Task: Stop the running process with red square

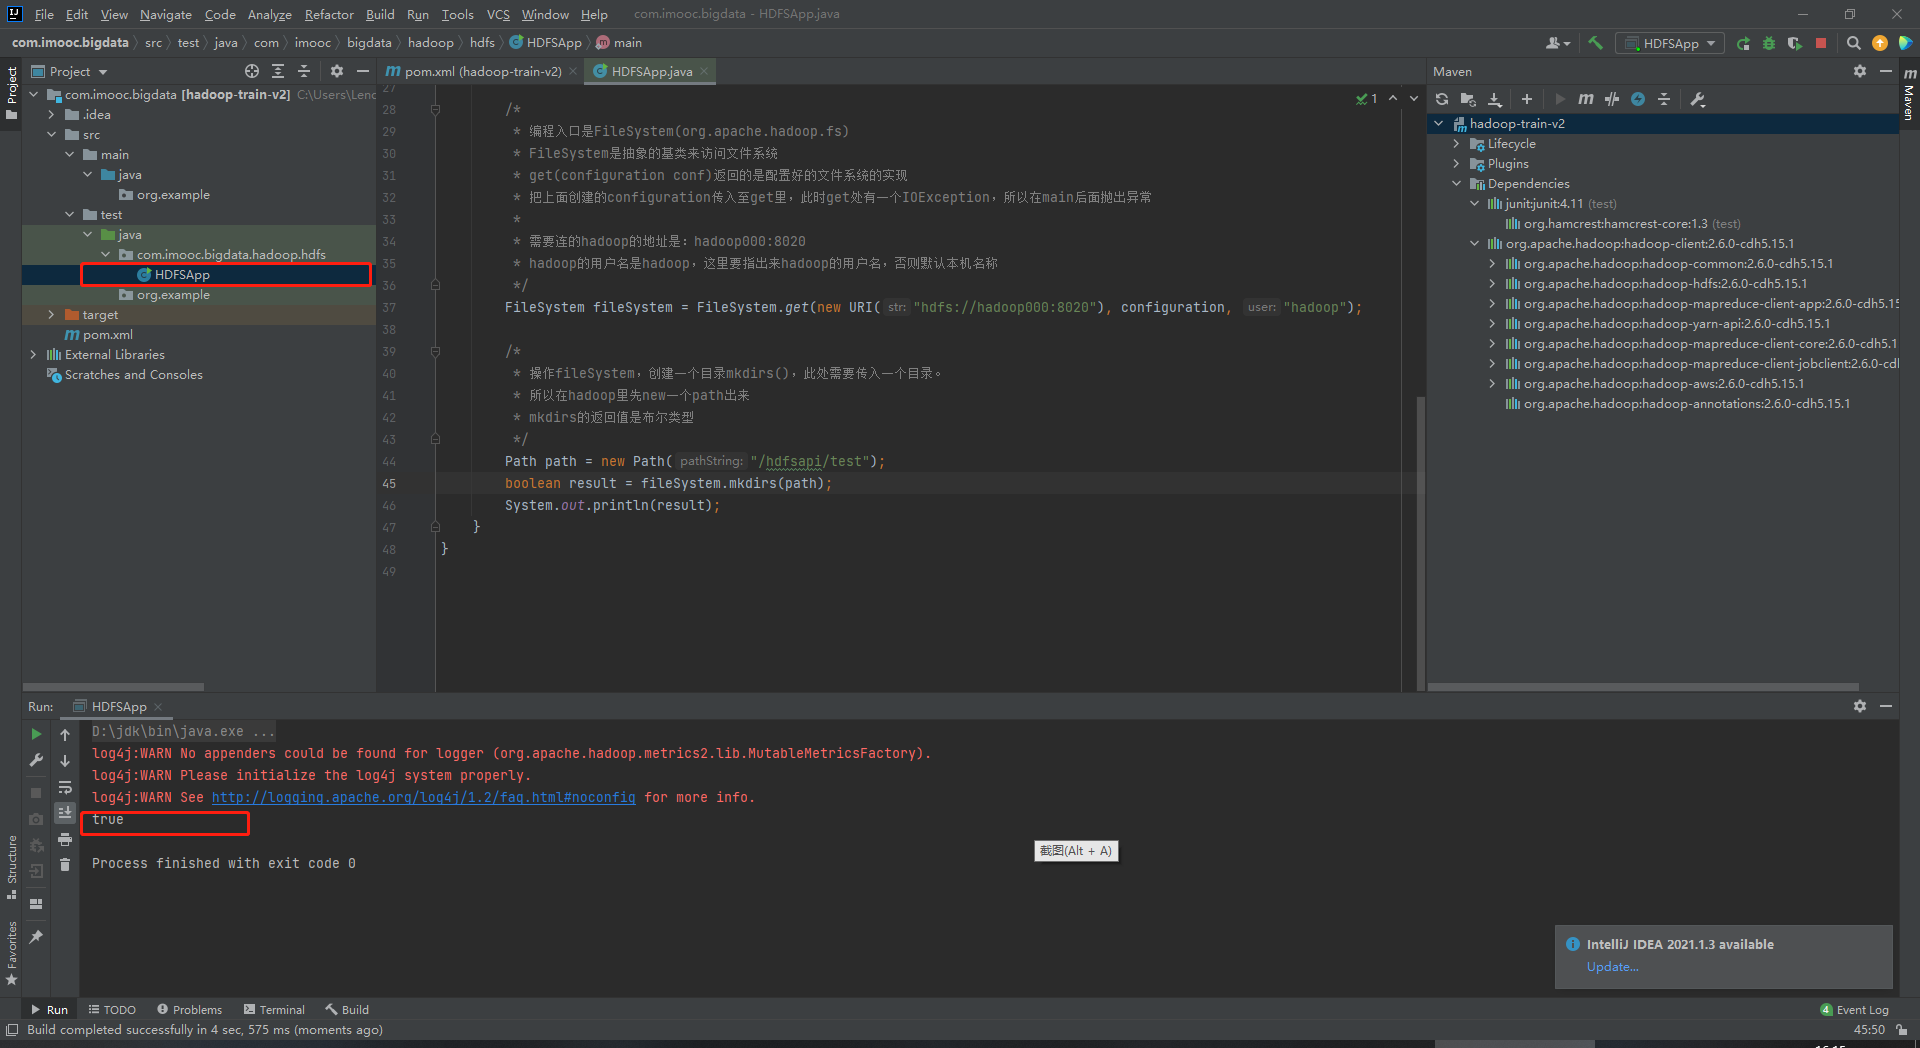Action: coord(1821,43)
